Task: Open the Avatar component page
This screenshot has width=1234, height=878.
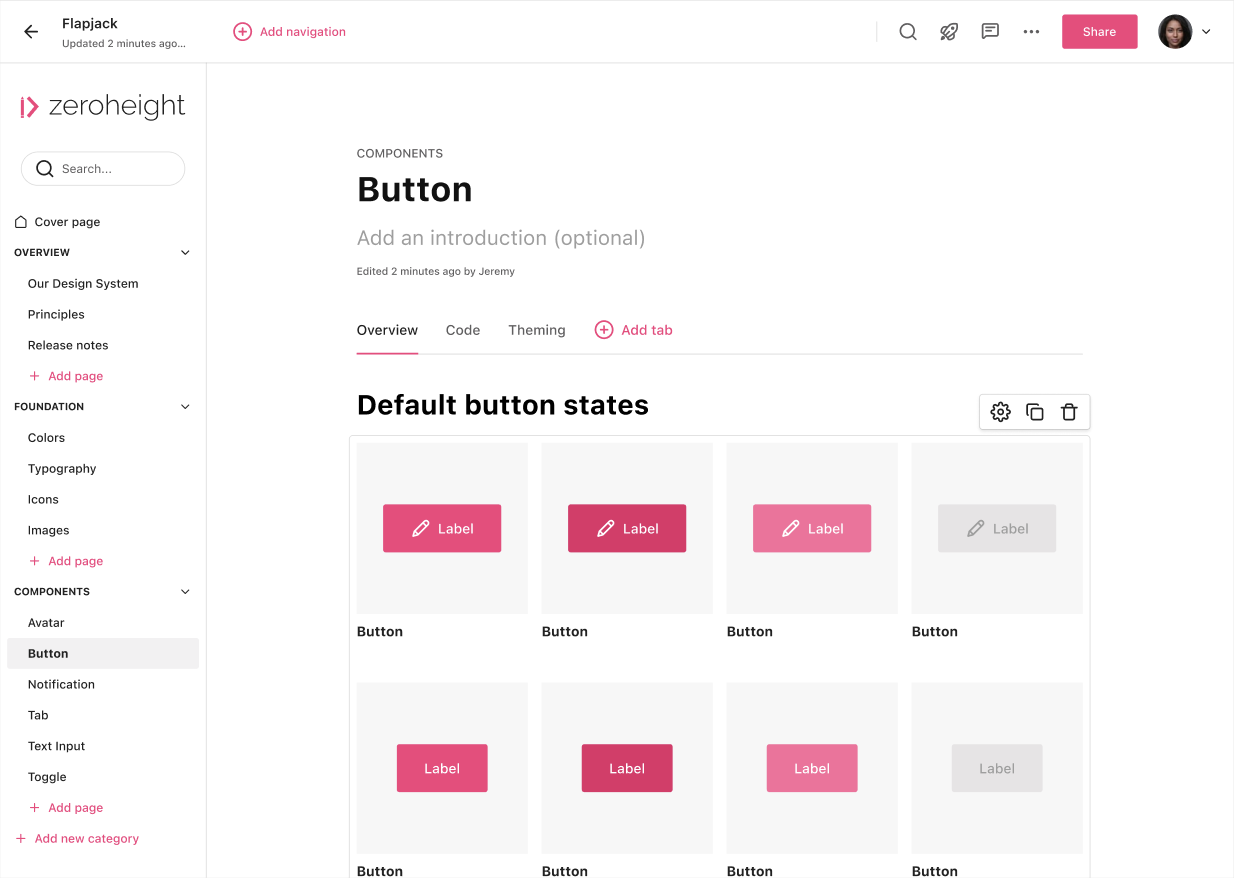Action: 46,623
